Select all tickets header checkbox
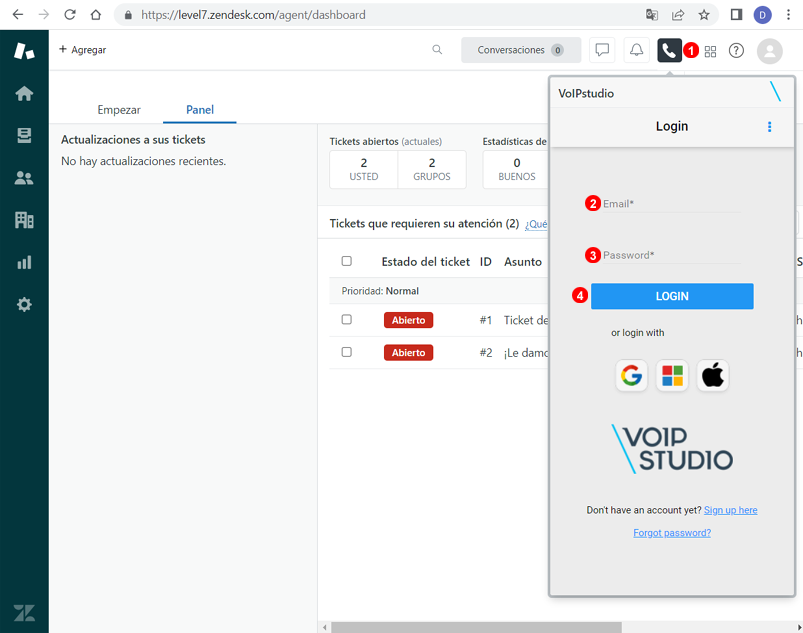This screenshot has width=803, height=633. [x=347, y=261]
